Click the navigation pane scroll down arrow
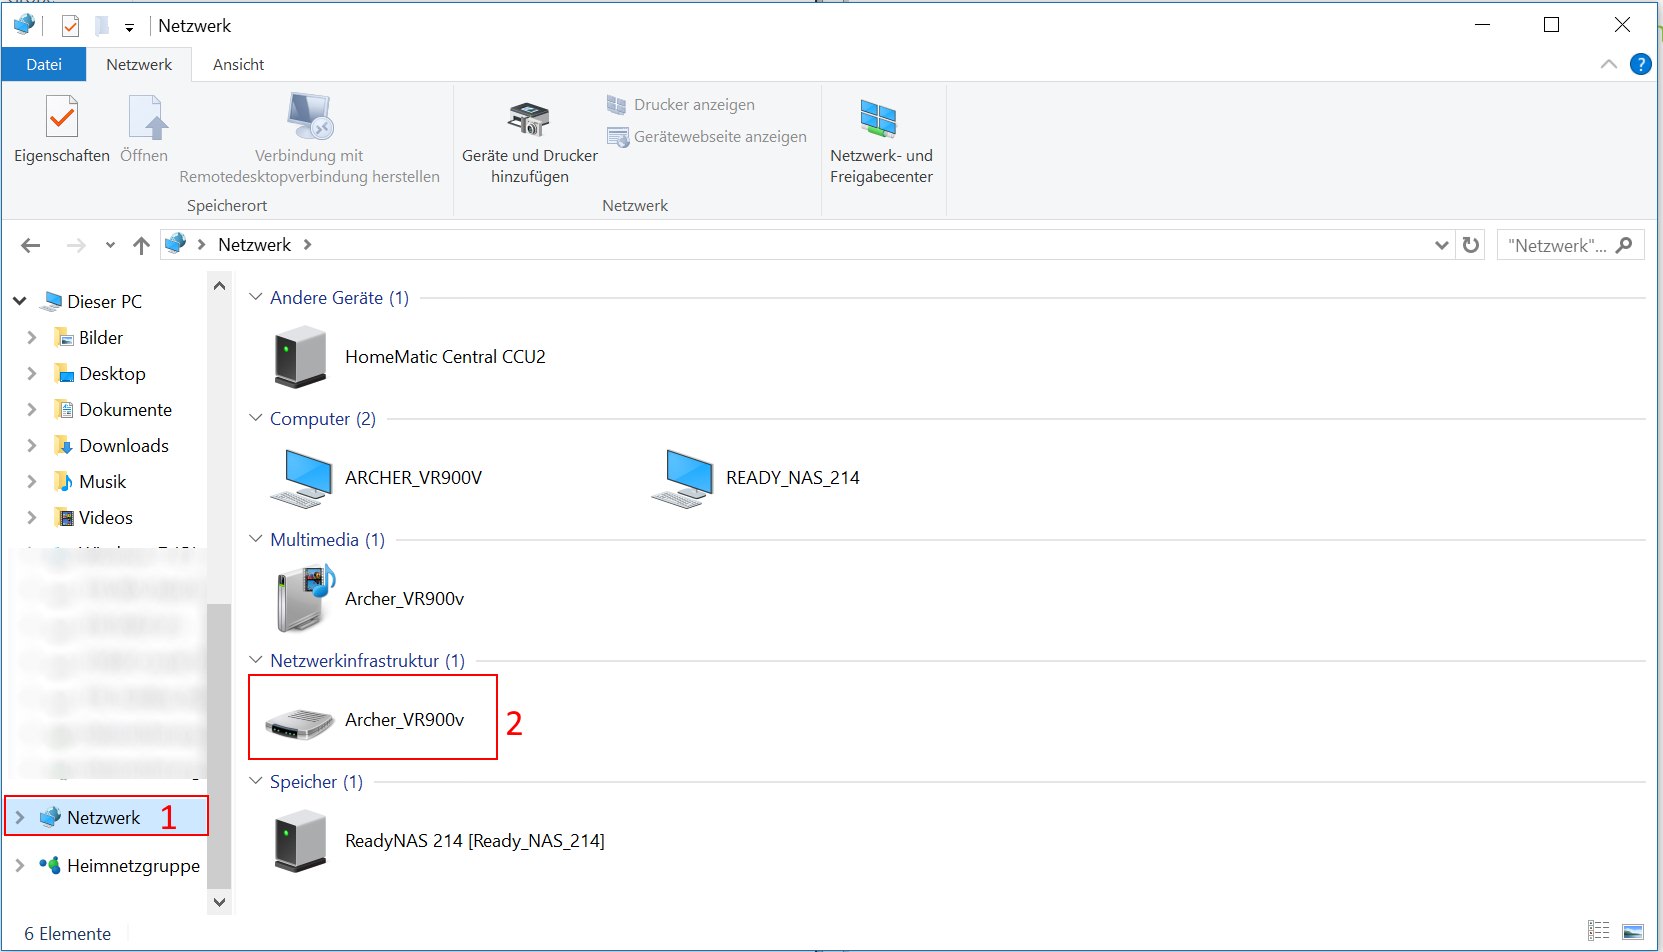This screenshot has width=1663, height=952. [219, 901]
